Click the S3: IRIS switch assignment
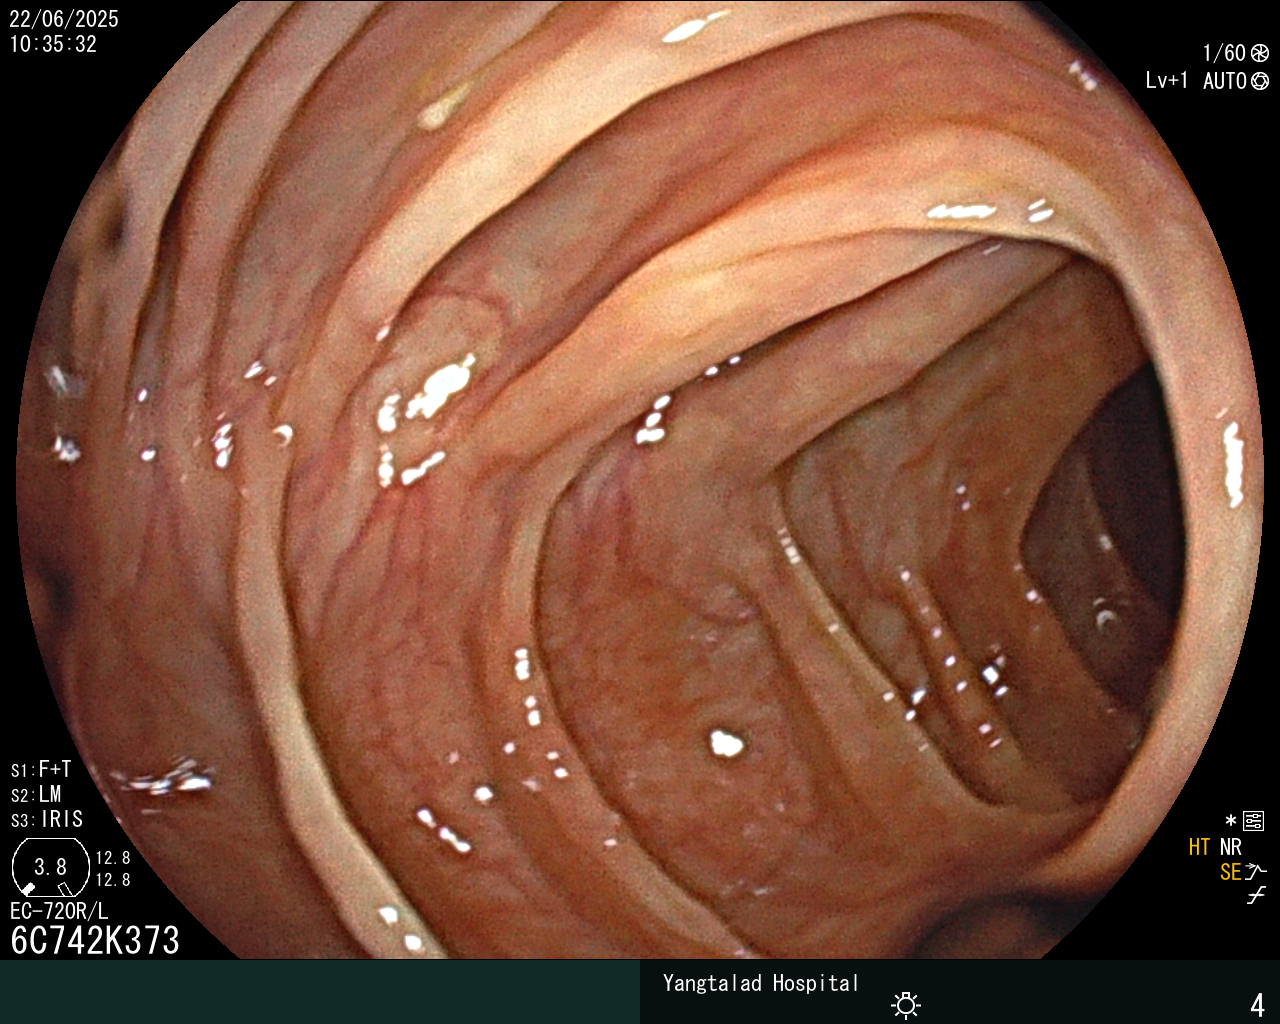 click(x=47, y=820)
